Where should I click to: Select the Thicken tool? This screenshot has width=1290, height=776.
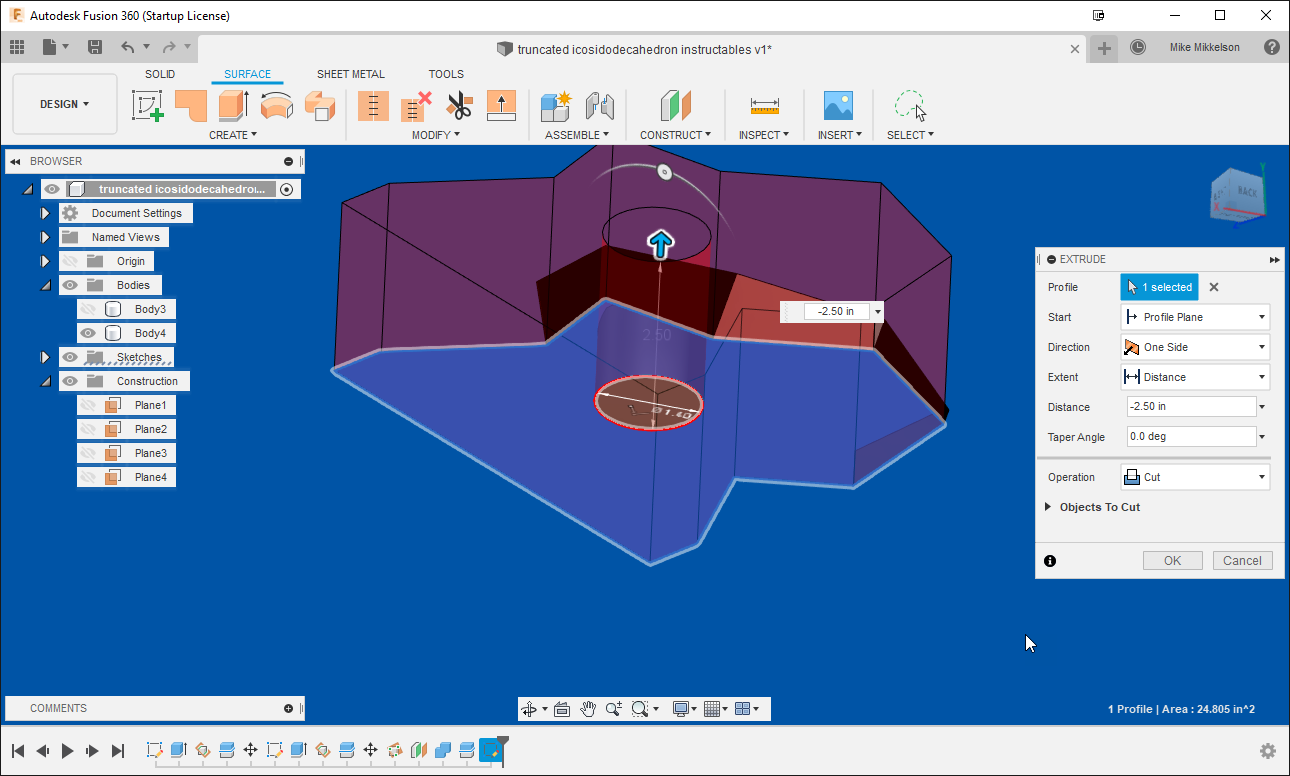coord(501,105)
